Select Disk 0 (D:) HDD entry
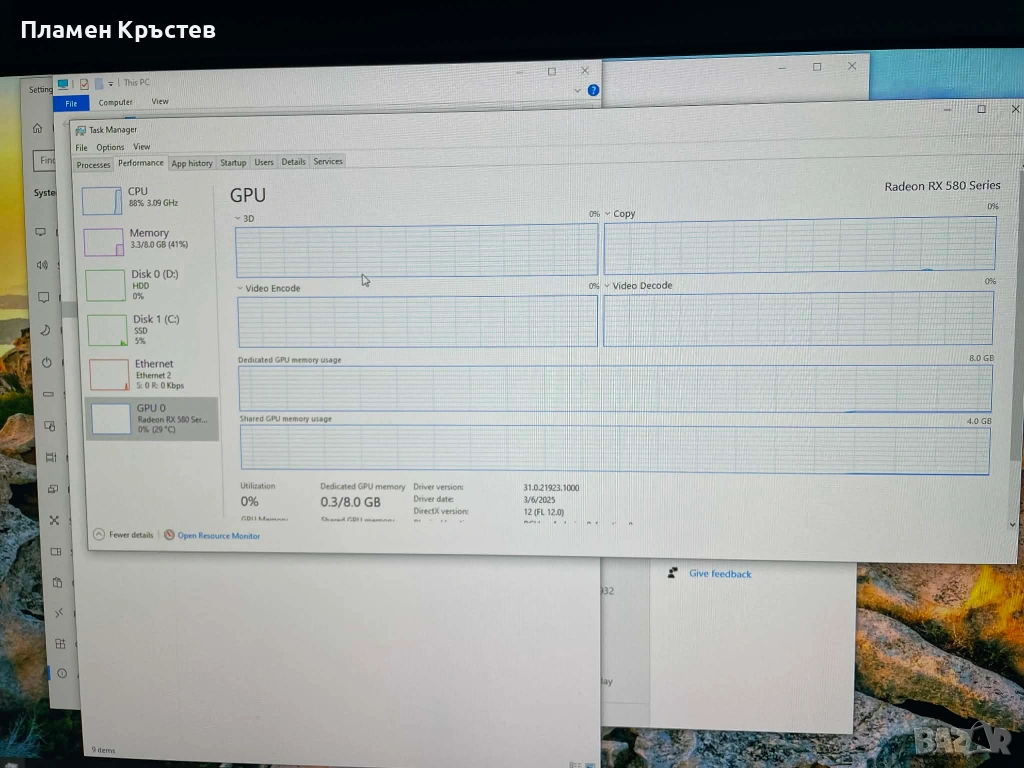 [105, 284]
